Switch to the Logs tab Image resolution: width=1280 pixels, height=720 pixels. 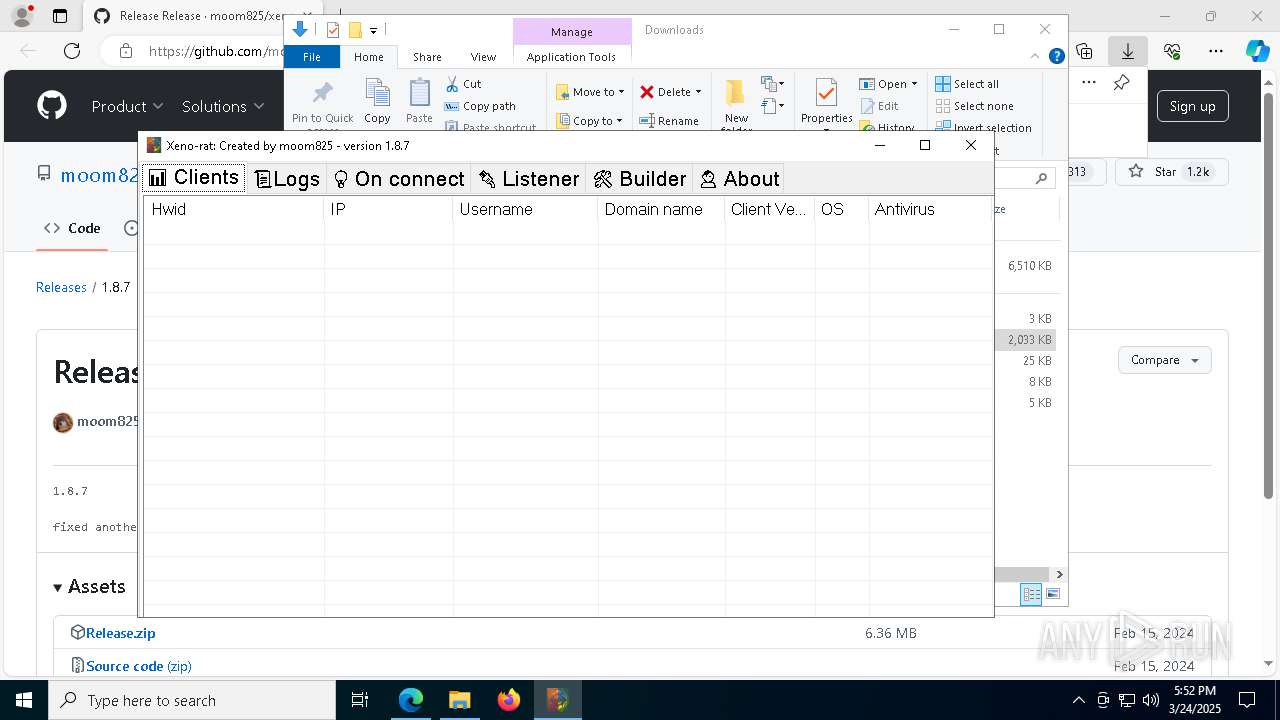coord(287,179)
